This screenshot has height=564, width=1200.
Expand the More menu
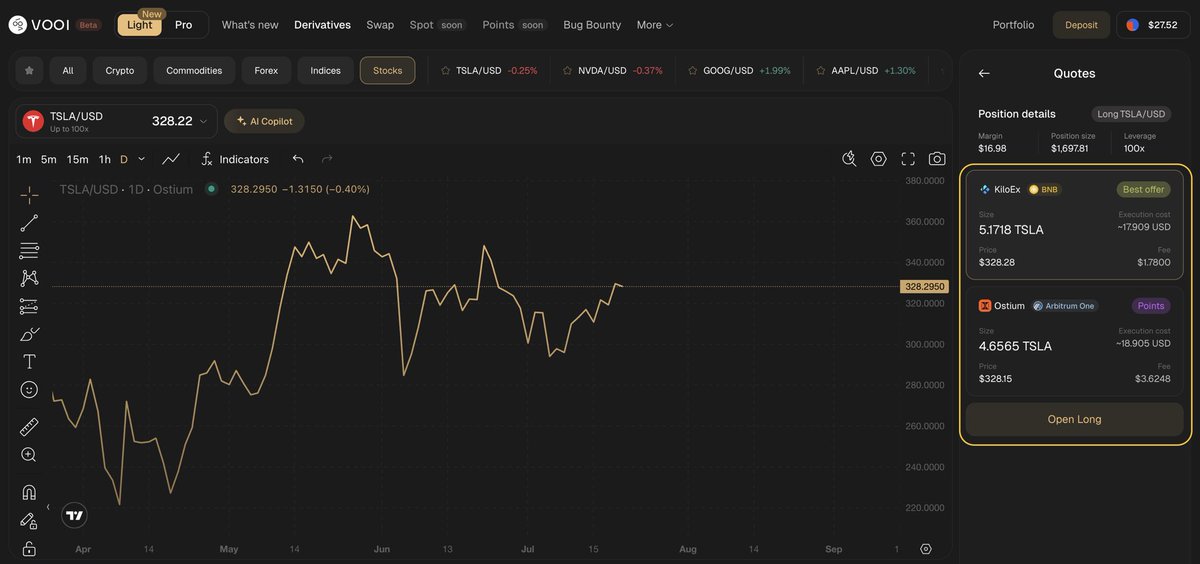coord(655,25)
